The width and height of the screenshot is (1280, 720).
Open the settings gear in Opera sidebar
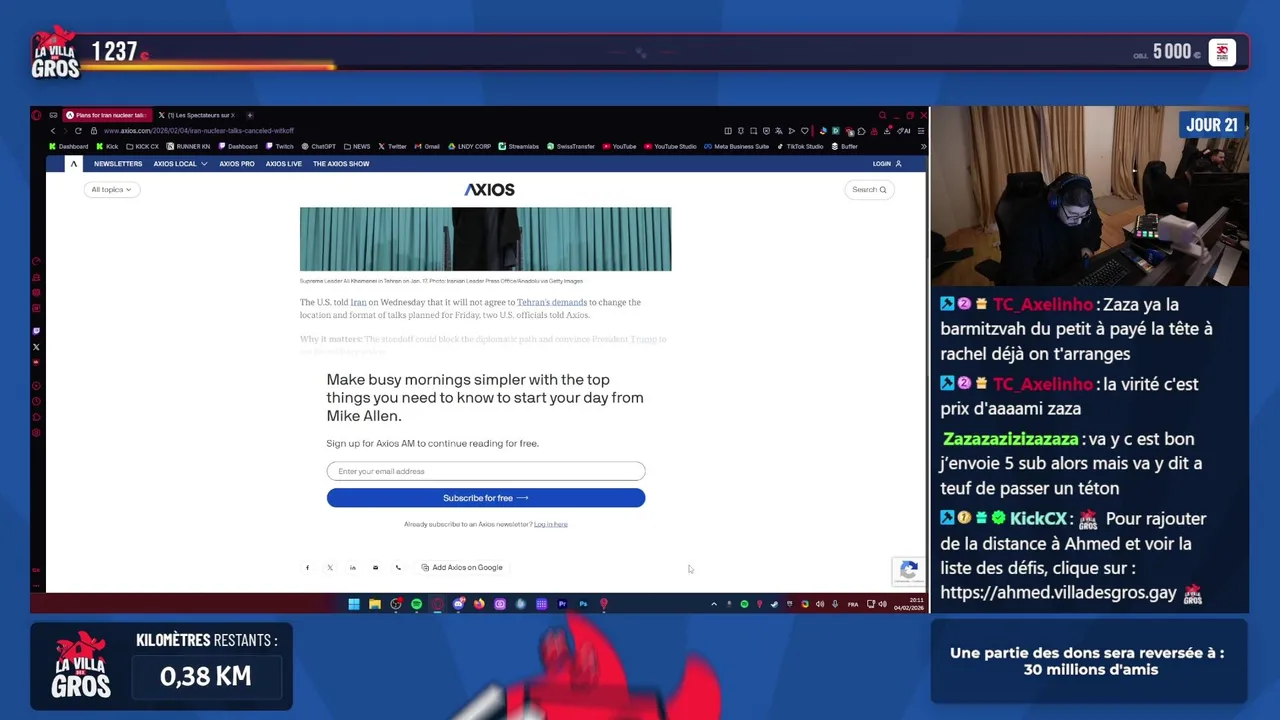[x=36, y=432]
